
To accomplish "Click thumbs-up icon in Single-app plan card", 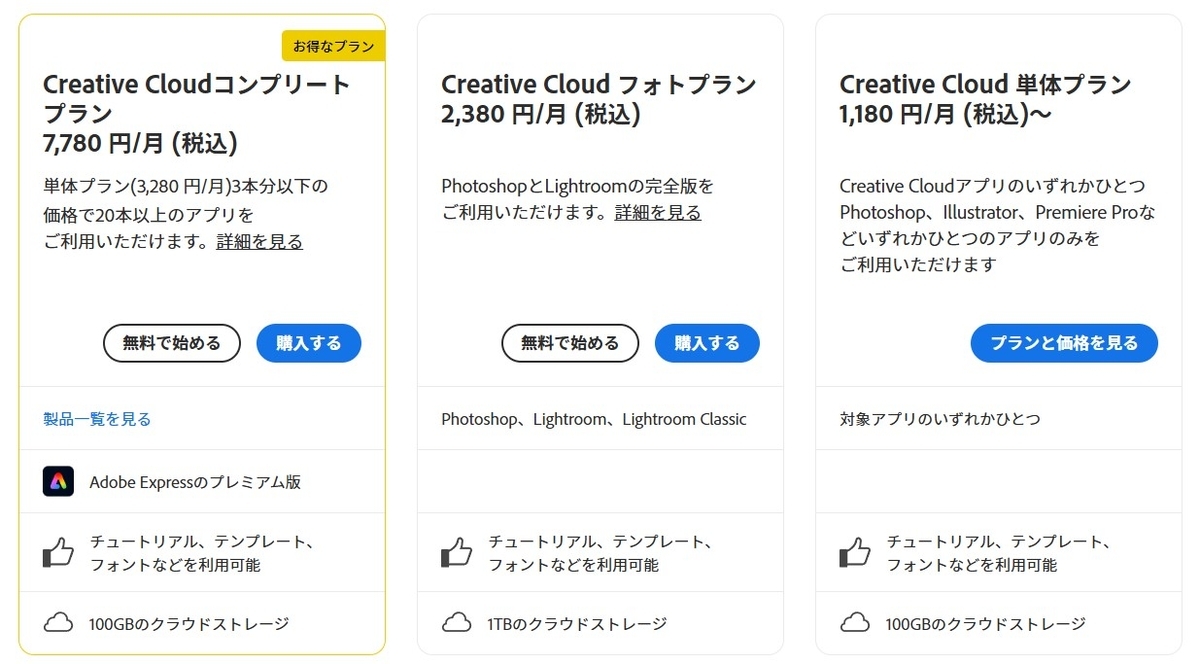I will pos(855,552).
